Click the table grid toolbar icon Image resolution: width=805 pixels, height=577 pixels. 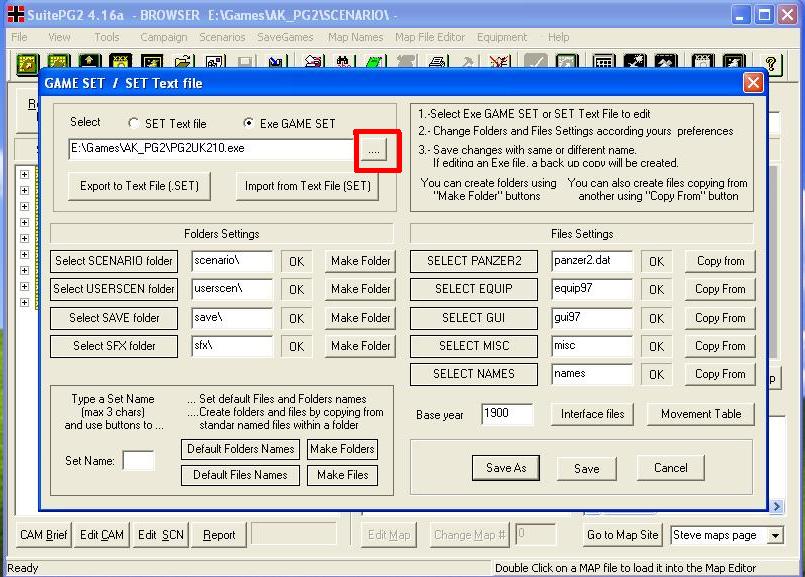click(603, 64)
